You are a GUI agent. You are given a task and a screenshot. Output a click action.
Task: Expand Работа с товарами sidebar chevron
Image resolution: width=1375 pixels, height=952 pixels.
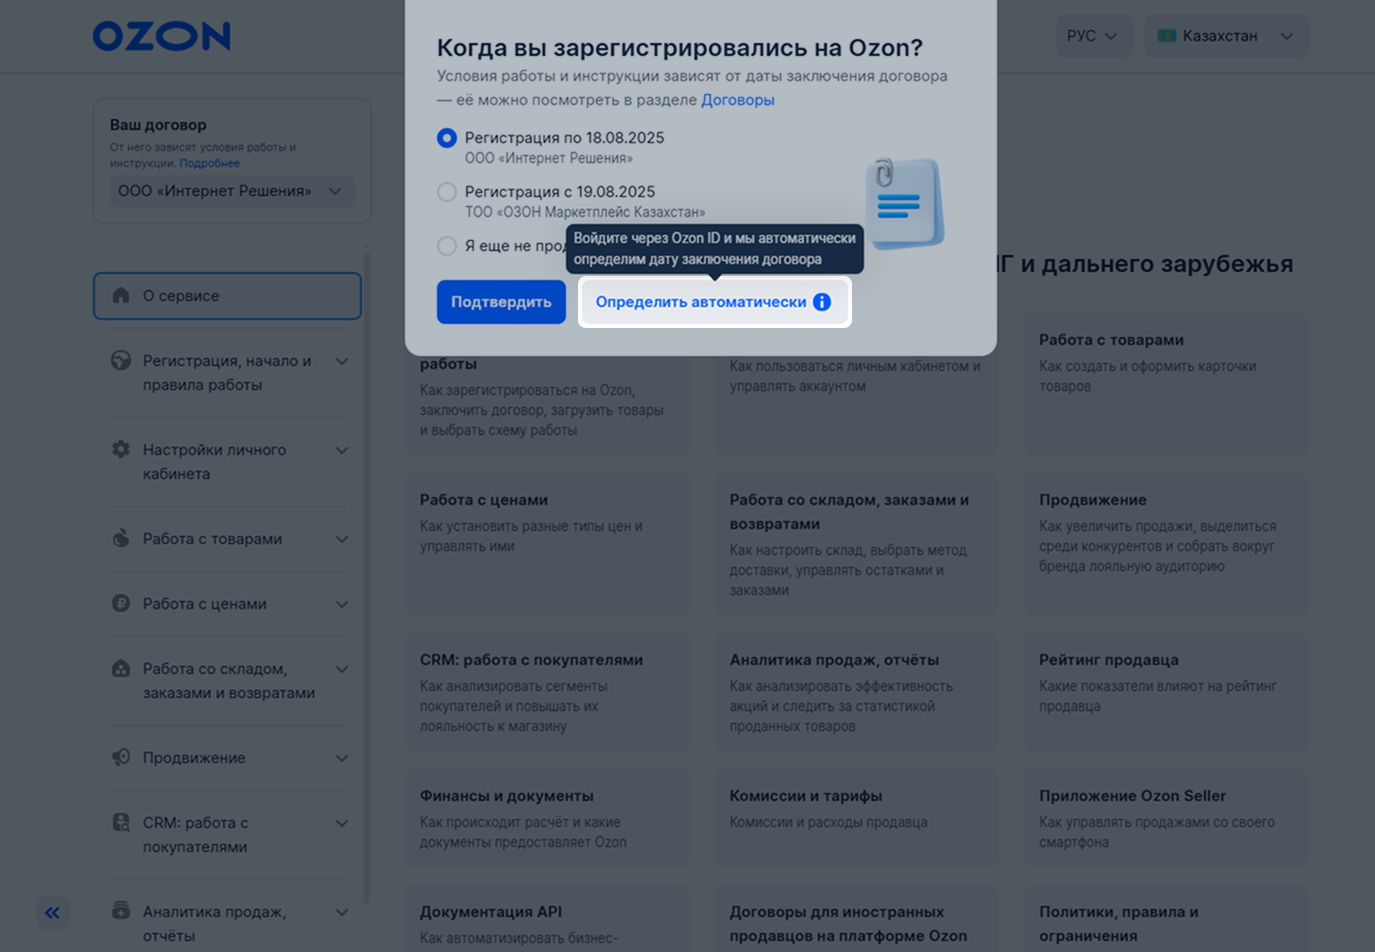(x=342, y=539)
